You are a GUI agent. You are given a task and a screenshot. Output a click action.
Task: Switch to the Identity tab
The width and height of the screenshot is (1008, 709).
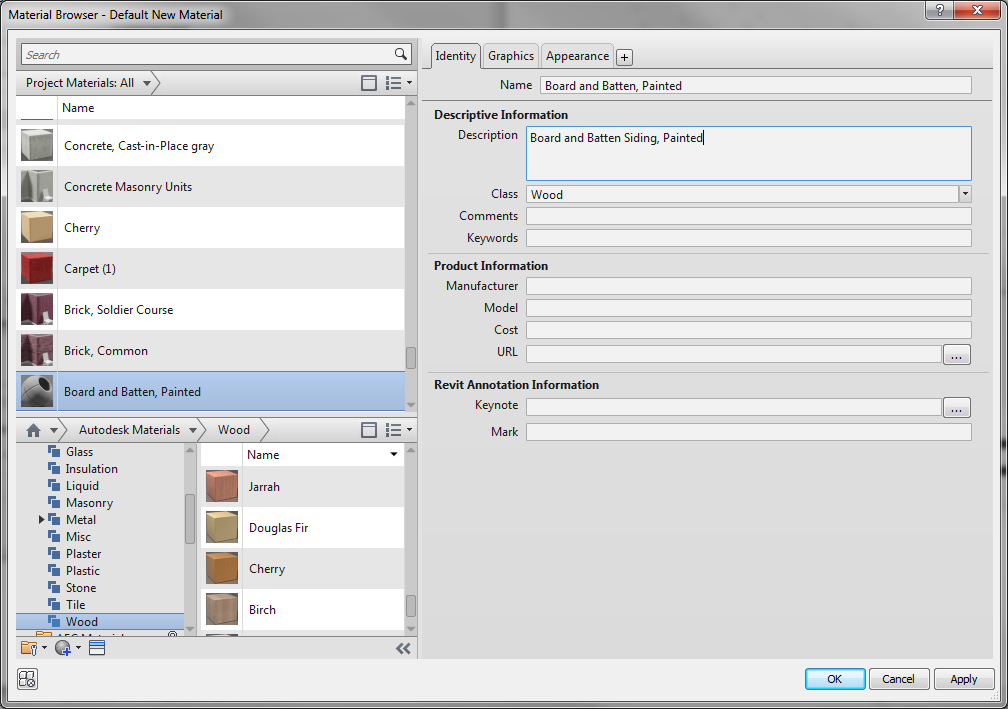455,56
